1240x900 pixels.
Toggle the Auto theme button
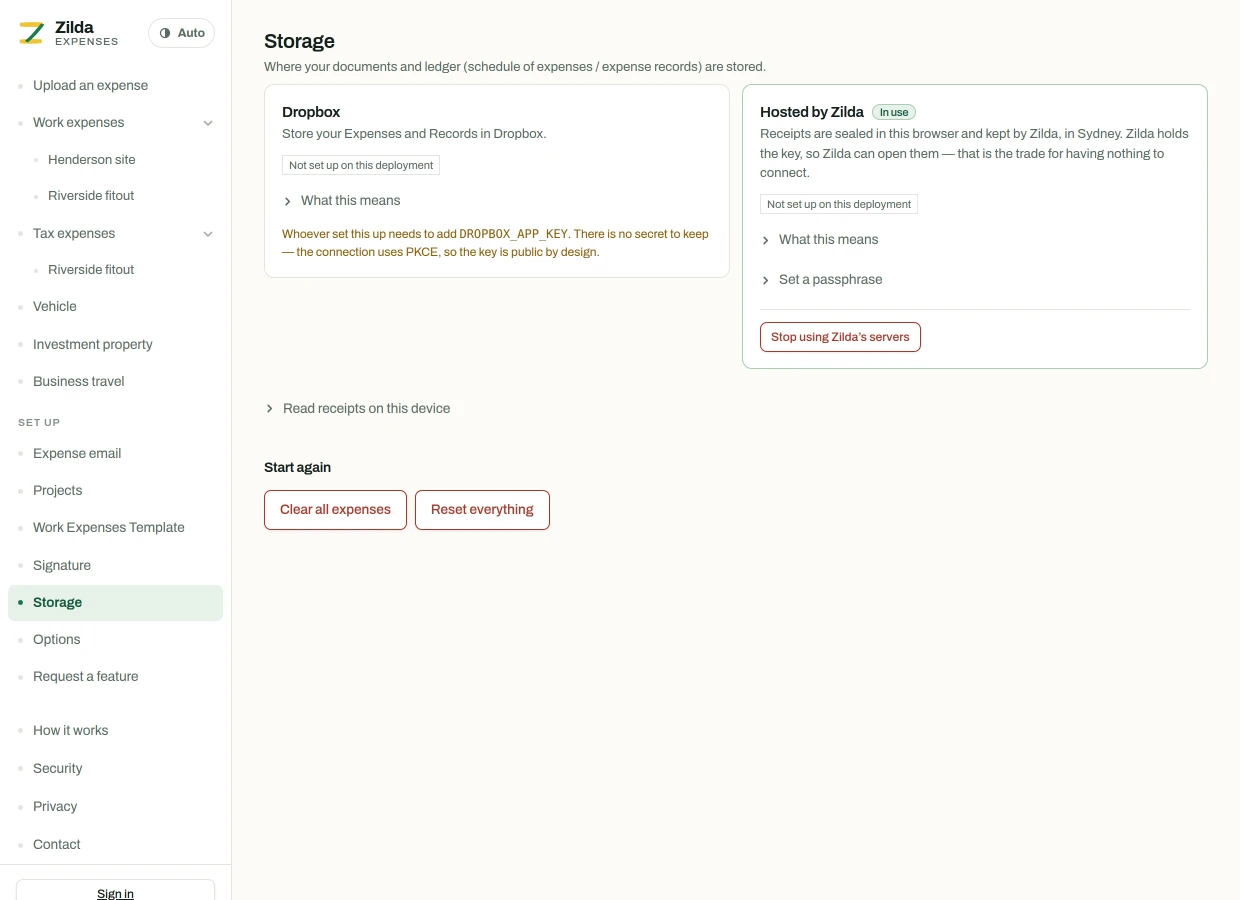coord(181,33)
